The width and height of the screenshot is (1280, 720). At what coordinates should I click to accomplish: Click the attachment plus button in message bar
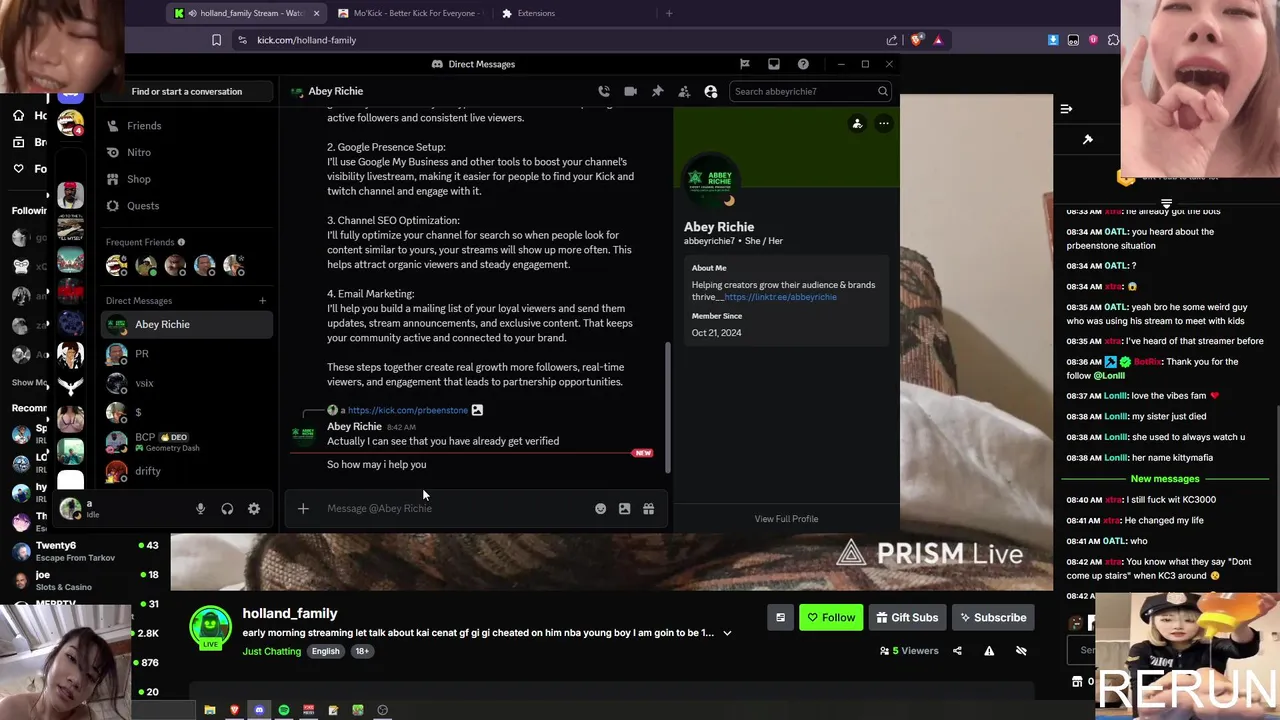pos(303,509)
